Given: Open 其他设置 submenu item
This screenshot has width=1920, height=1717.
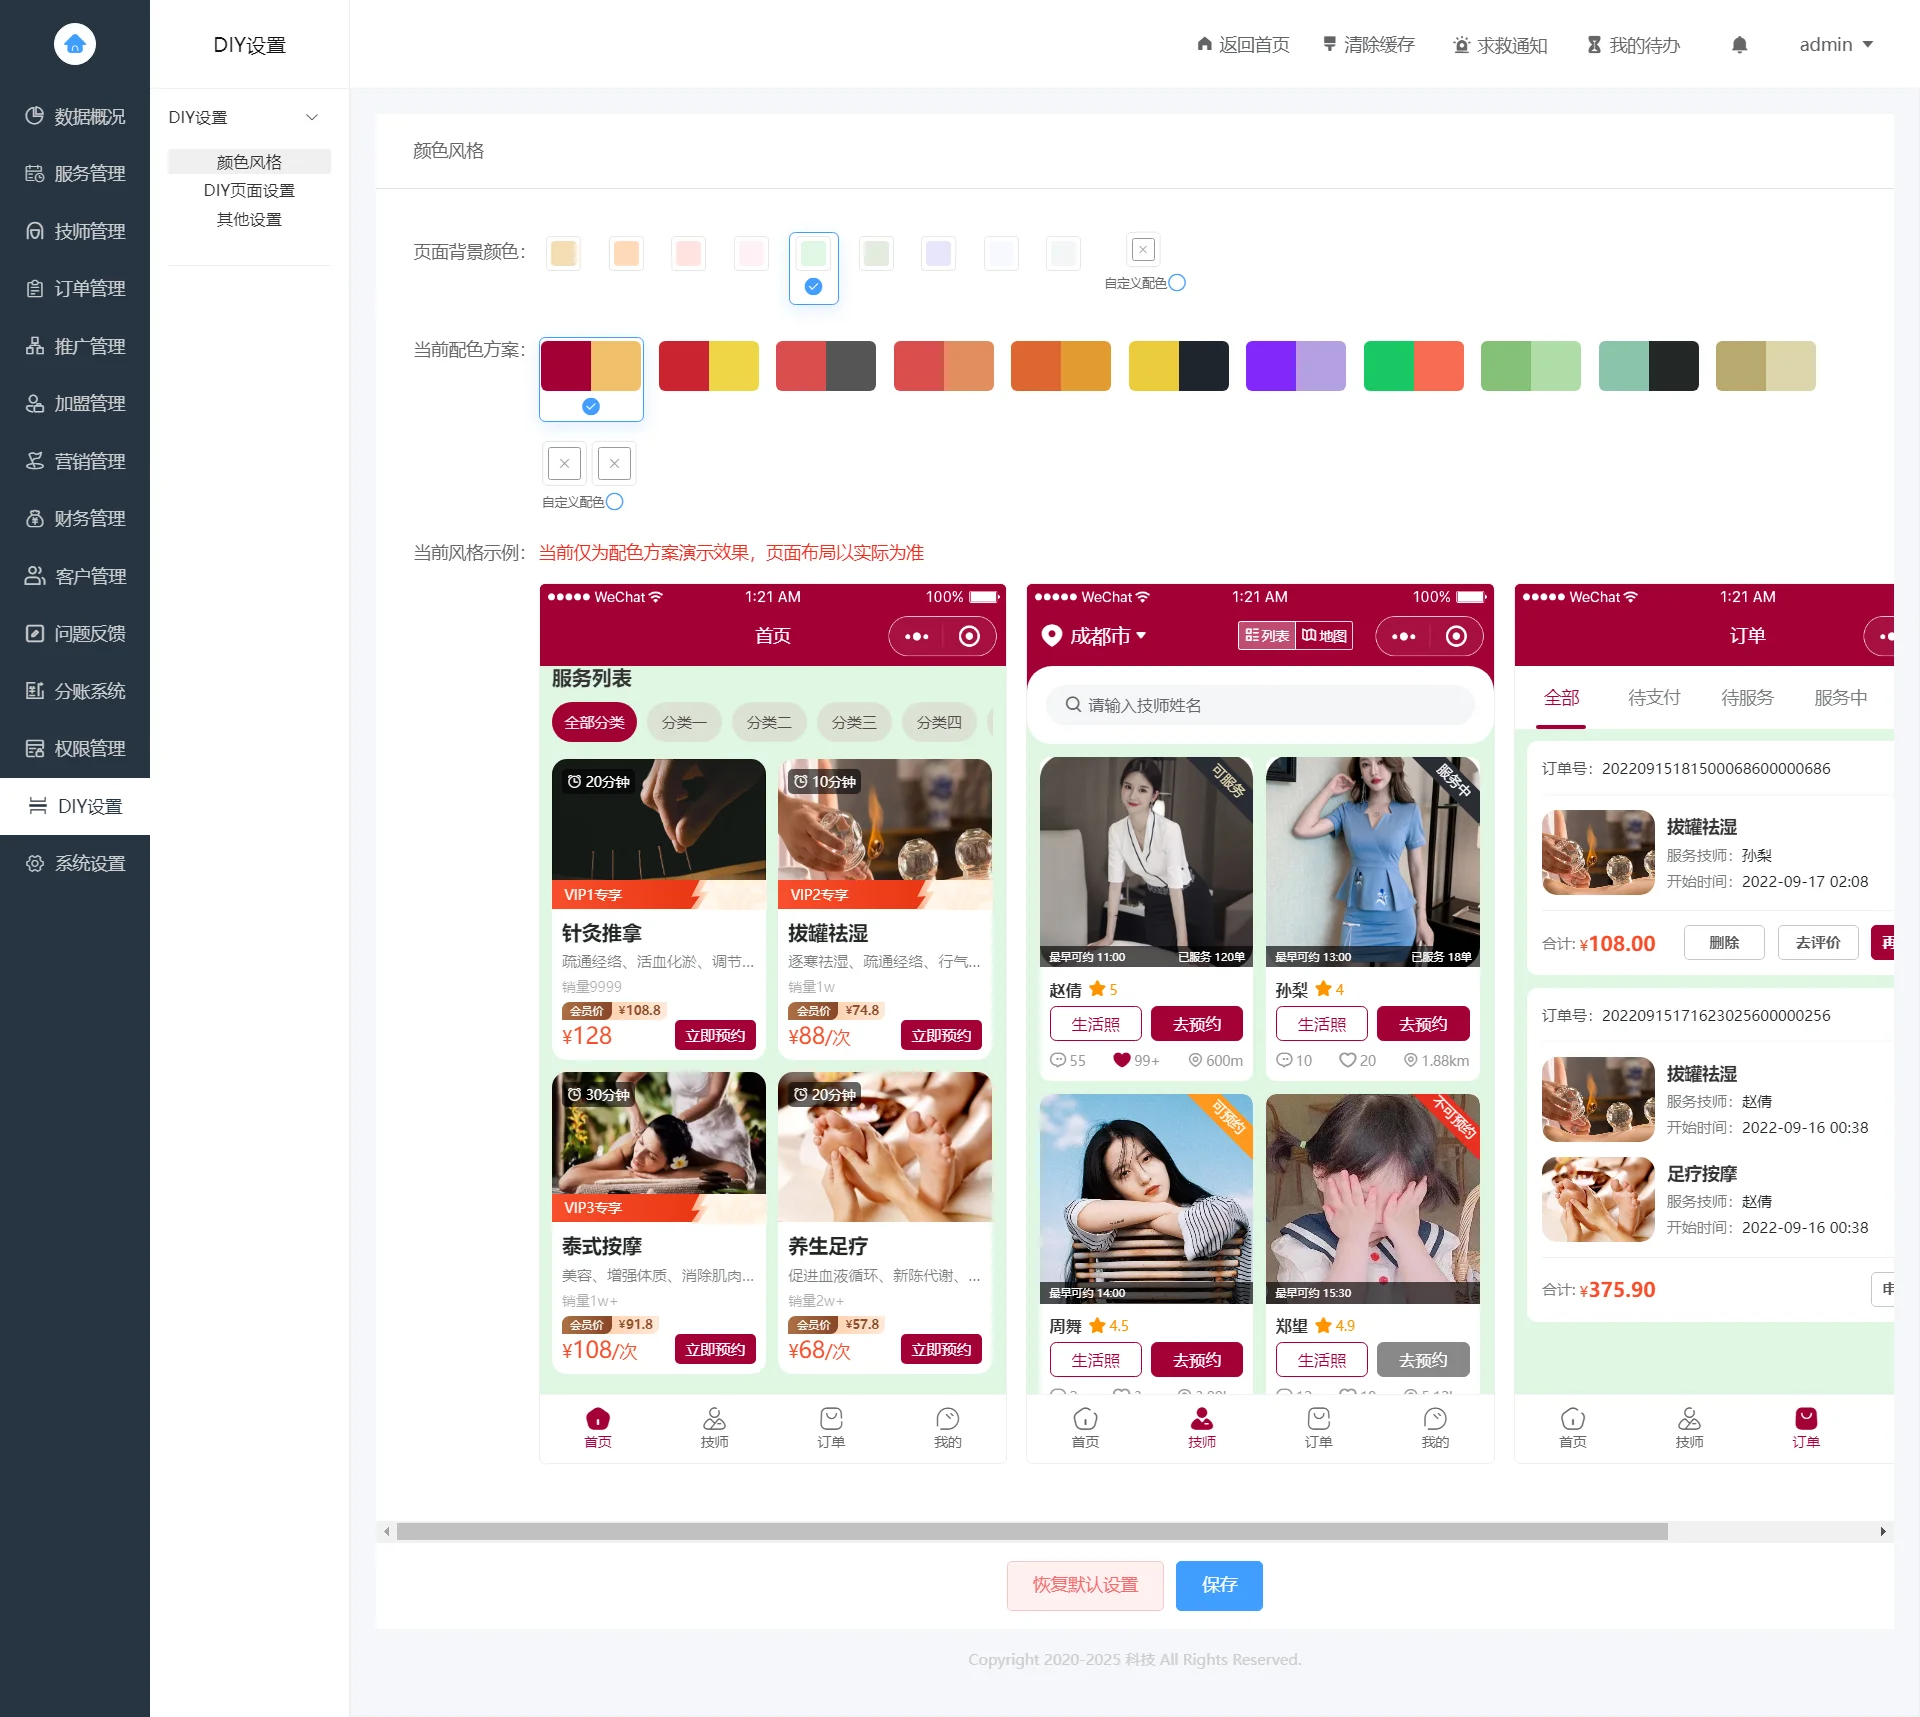Looking at the screenshot, I should point(249,219).
